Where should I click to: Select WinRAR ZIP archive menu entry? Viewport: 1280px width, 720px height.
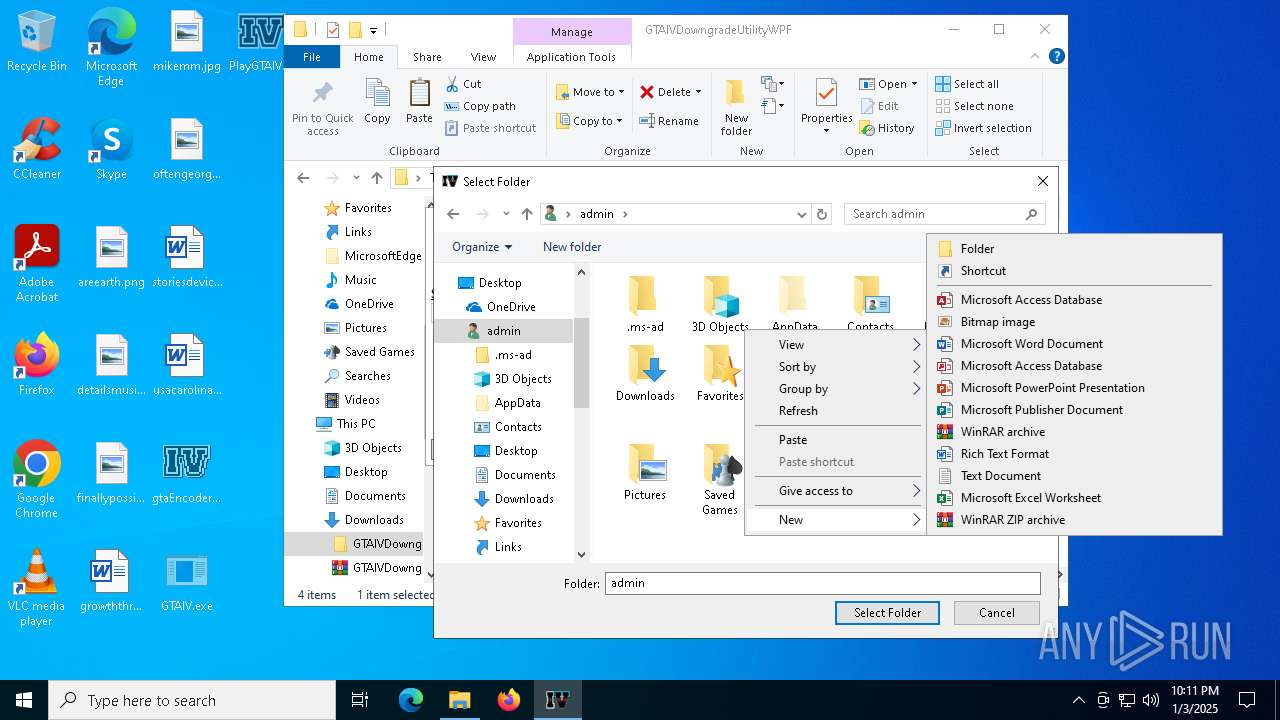(1074, 520)
